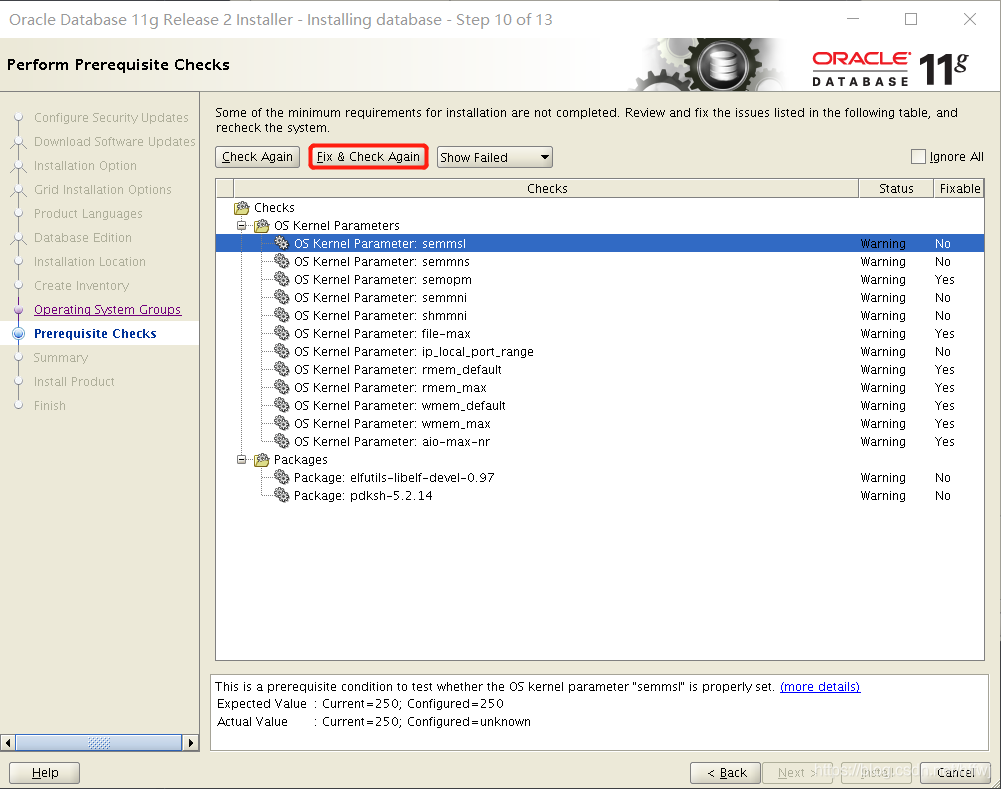Click the Checks column header
The image size is (1001, 789).
pyautogui.click(x=546, y=188)
